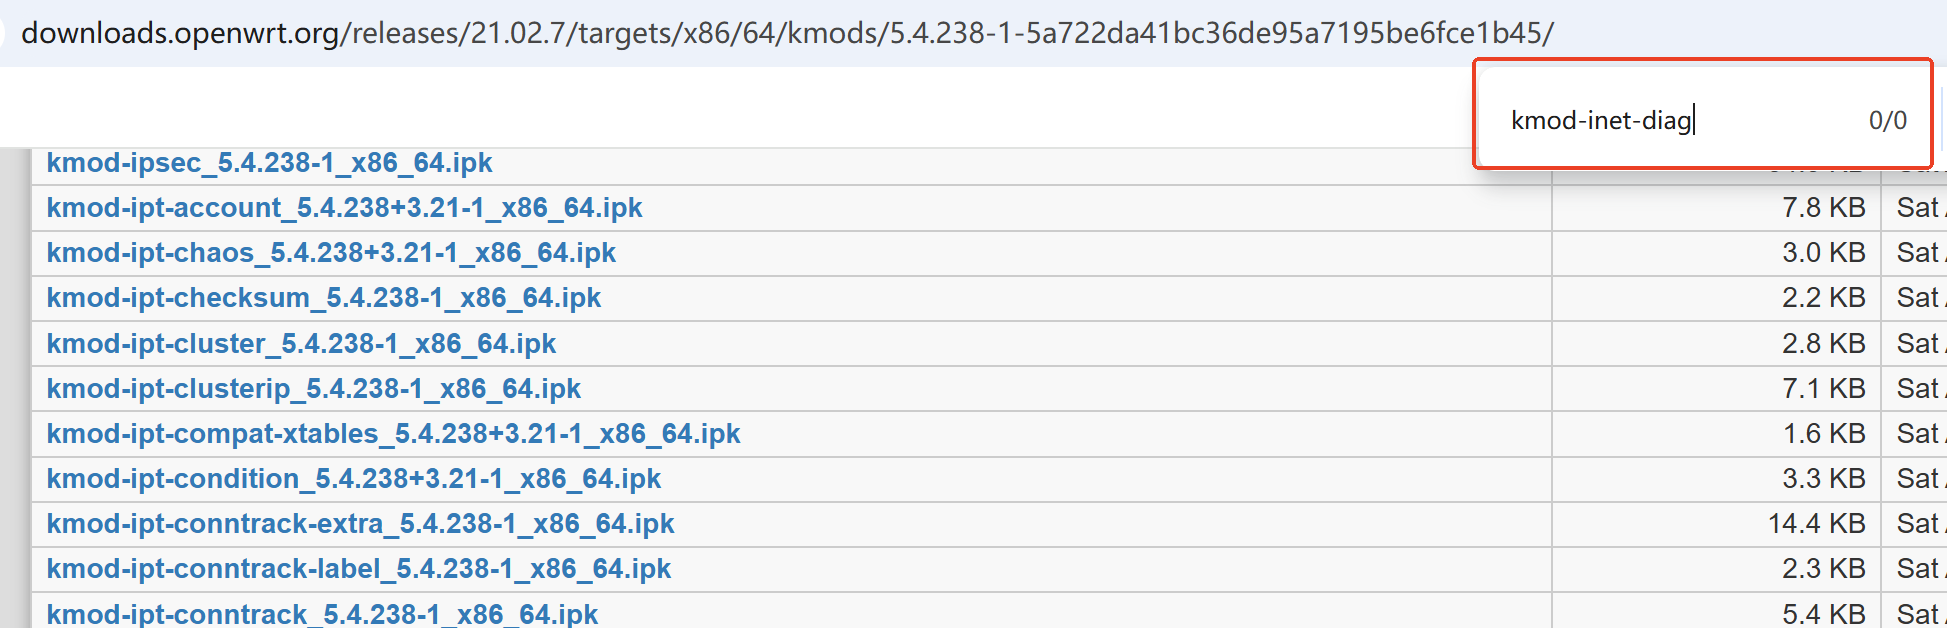1947x628 pixels.
Task: Open kmod-ipsec_5.4.238-1_x86_64.ipk link
Action: 269,163
